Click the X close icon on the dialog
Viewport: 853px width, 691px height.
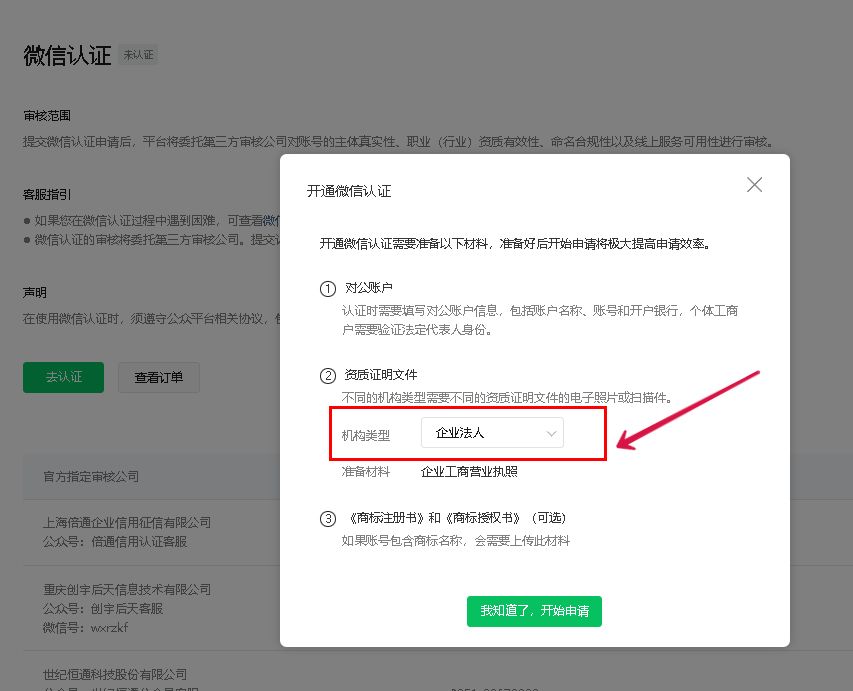click(x=754, y=184)
